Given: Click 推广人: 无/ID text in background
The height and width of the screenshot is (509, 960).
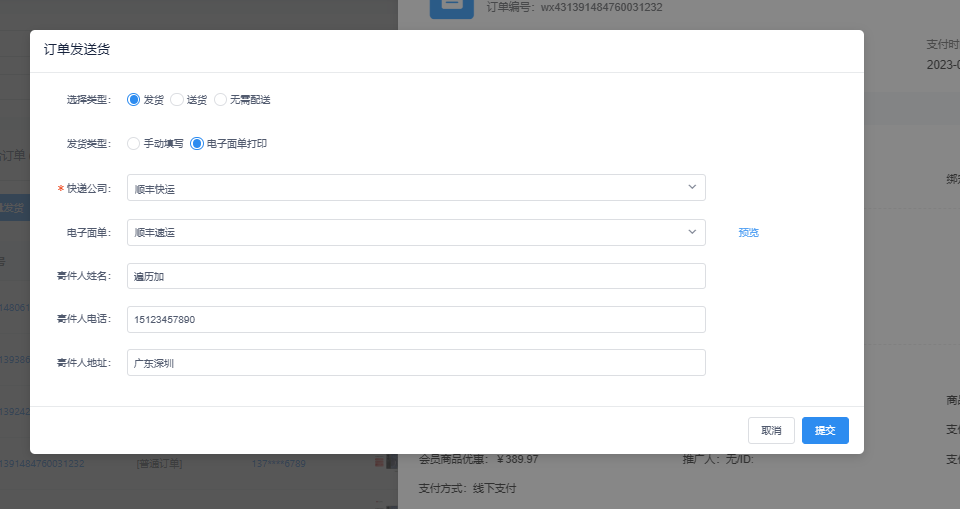Looking at the screenshot, I should pyautogui.click(x=718, y=459).
